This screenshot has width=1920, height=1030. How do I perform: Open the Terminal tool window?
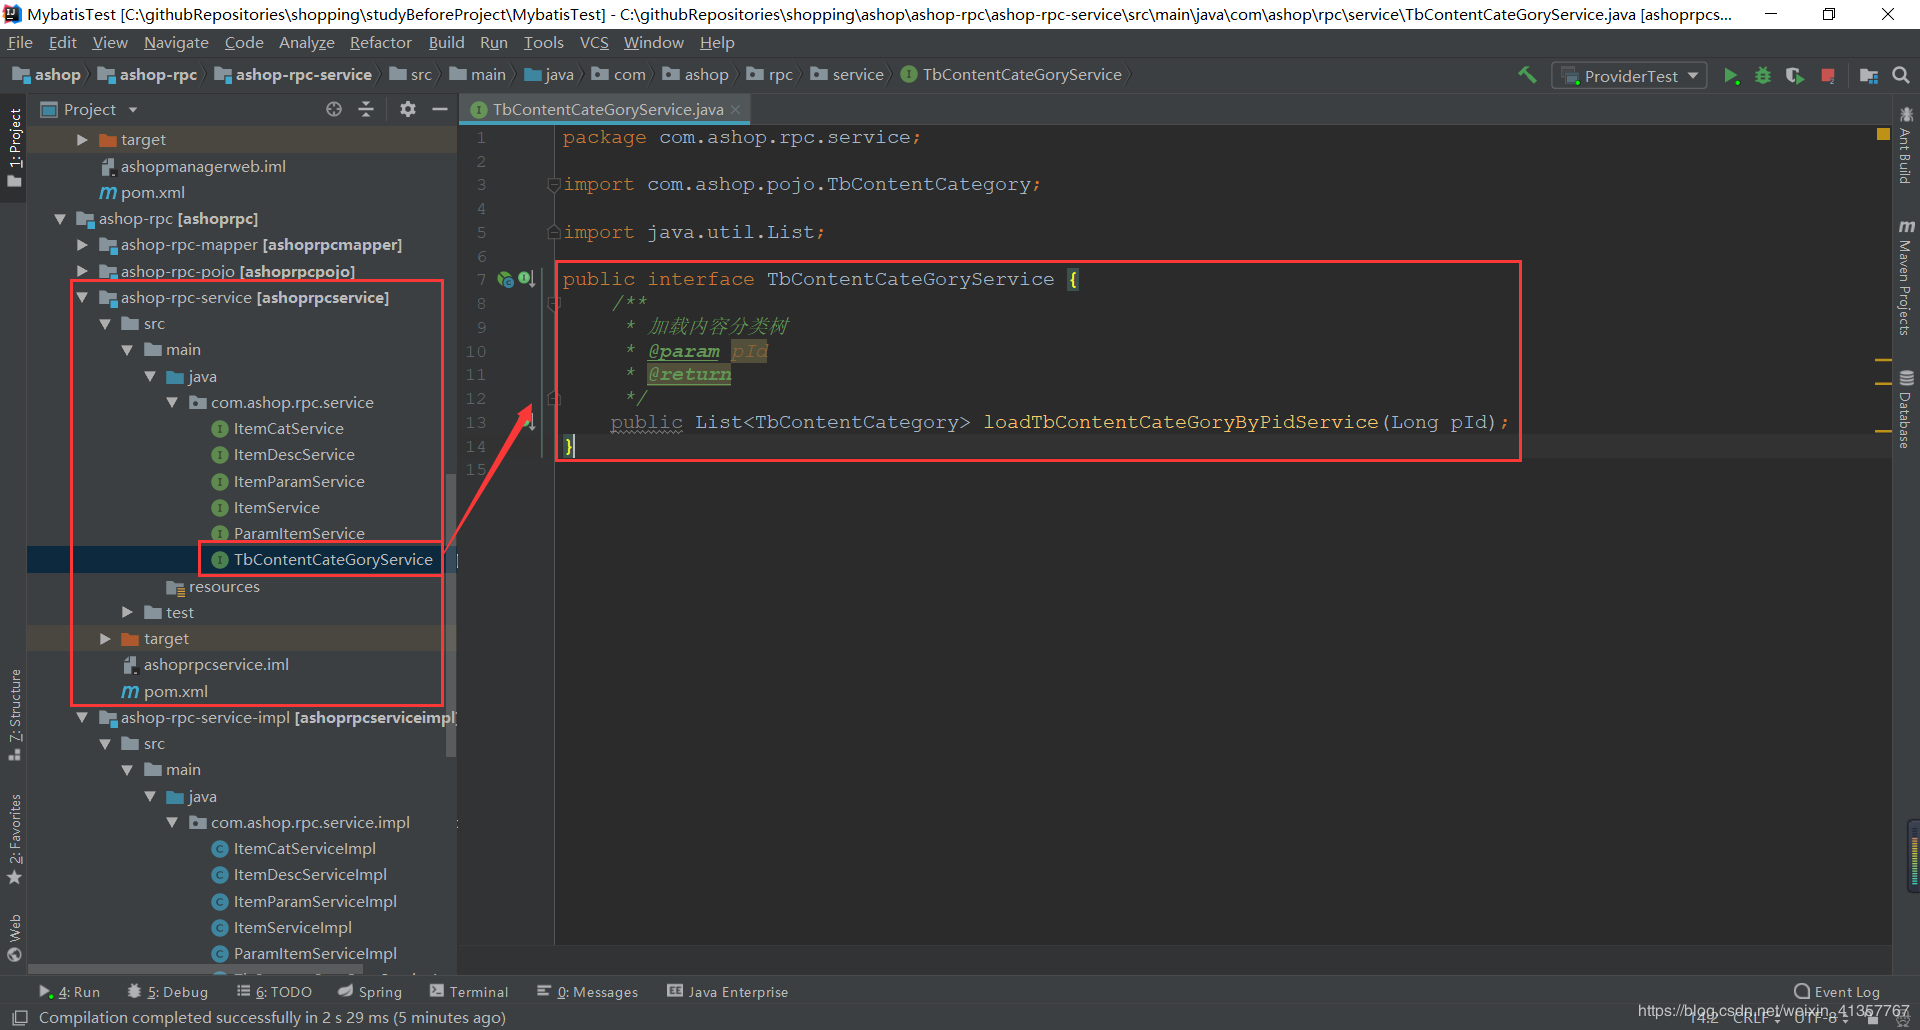tap(469, 992)
